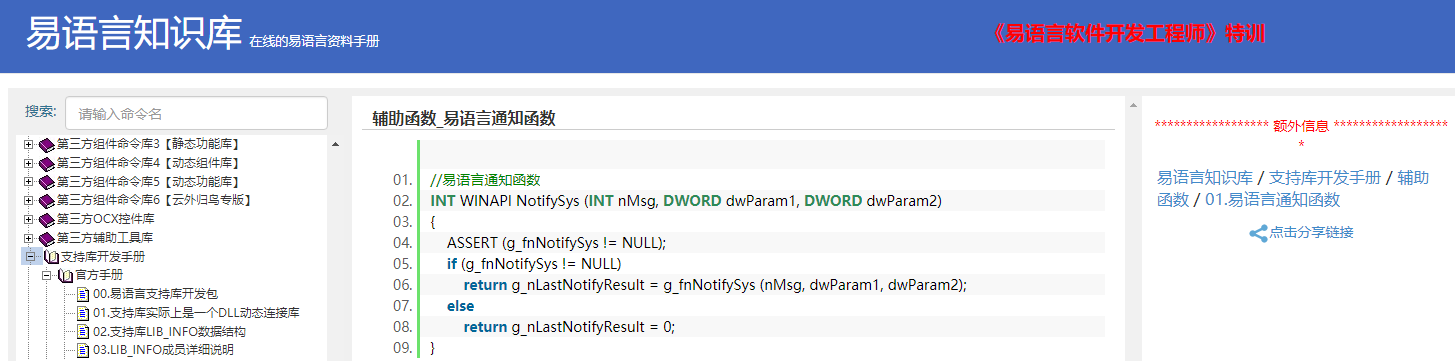The image size is (1455, 361).
Task: Click the share icon beside 点击分享链接
Action: 1259,233
